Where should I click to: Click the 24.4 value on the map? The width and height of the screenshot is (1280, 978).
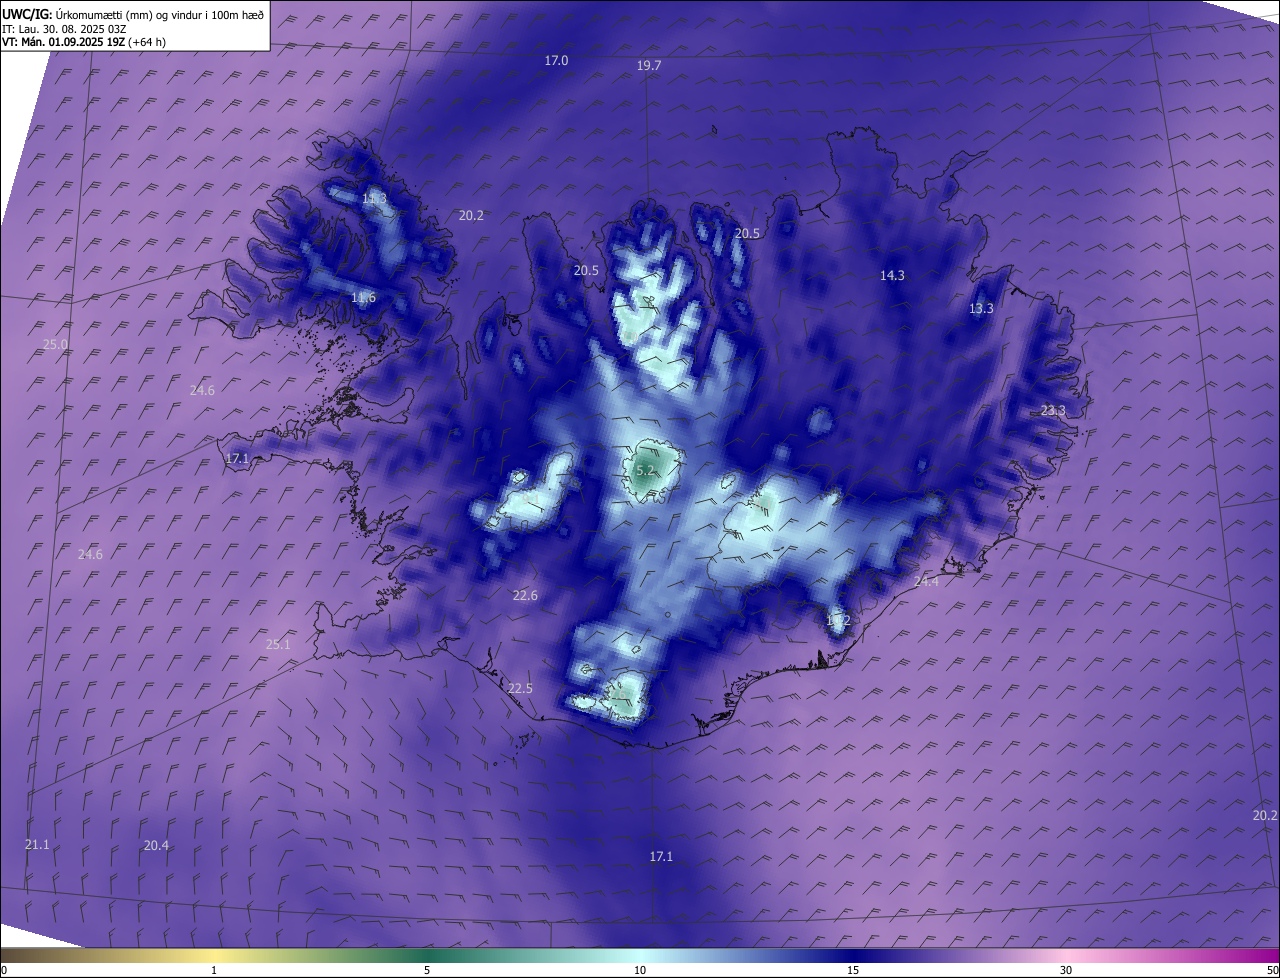tap(926, 582)
